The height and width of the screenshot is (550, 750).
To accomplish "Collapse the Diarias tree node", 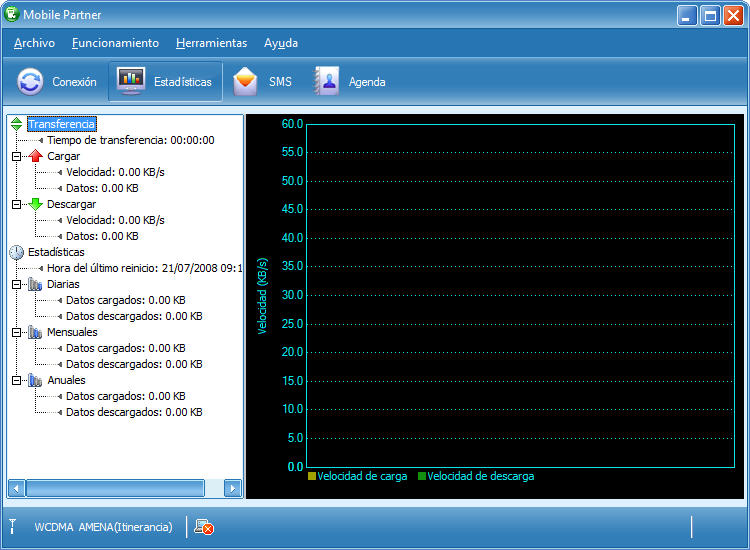I will click(x=16, y=284).
